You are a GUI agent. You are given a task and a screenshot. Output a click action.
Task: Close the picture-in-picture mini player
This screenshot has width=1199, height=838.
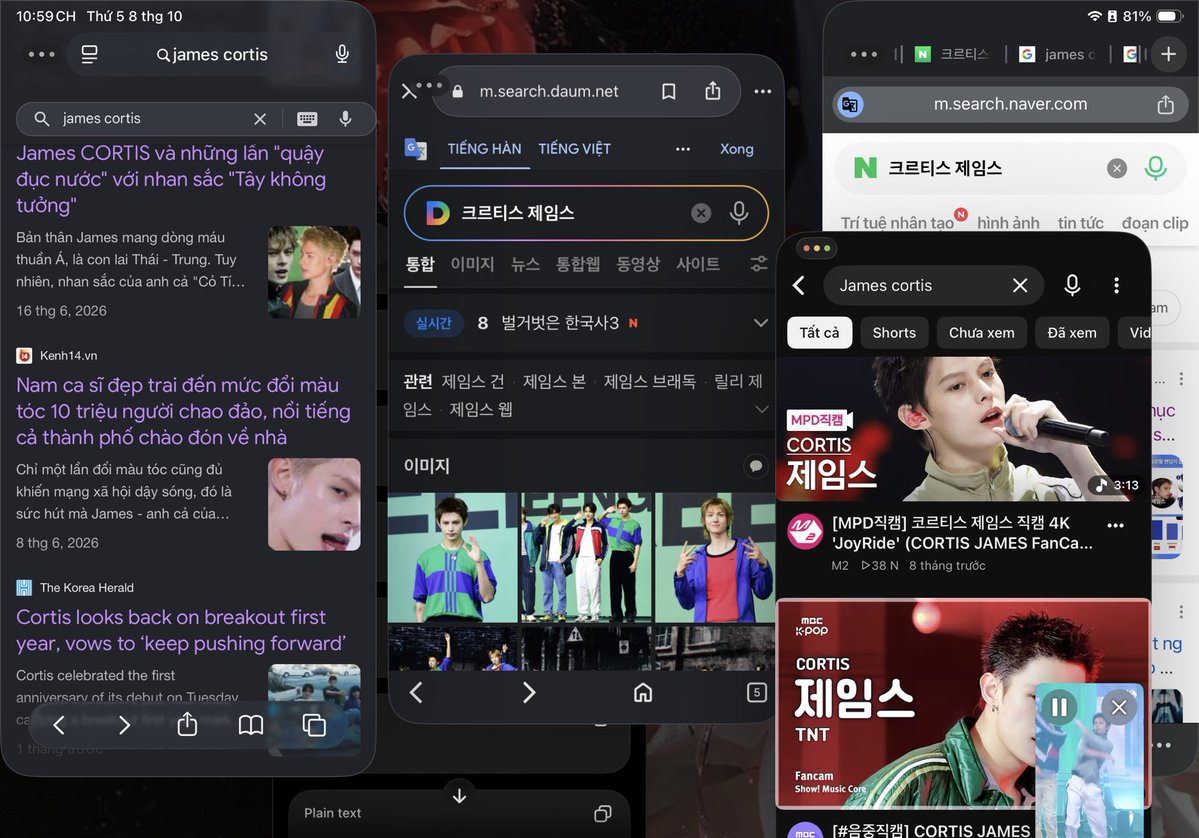tap(1119, 707)
